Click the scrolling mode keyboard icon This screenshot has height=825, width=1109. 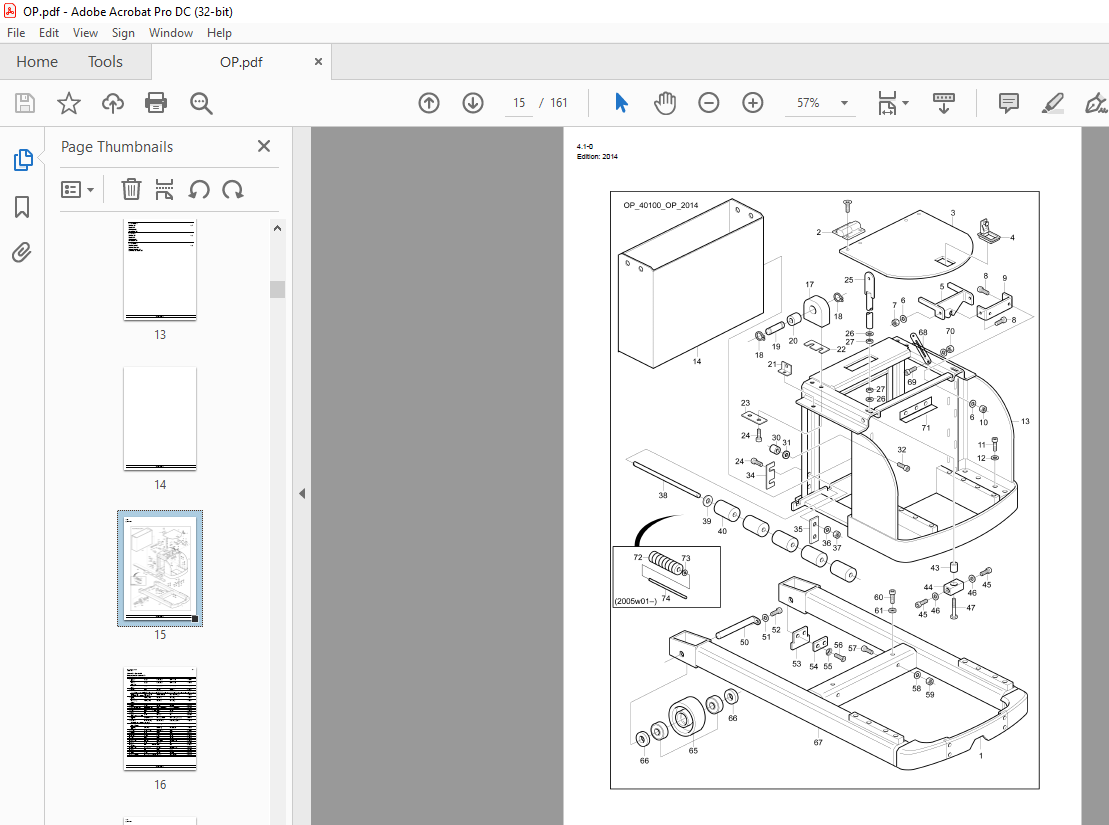pos(943,103)
